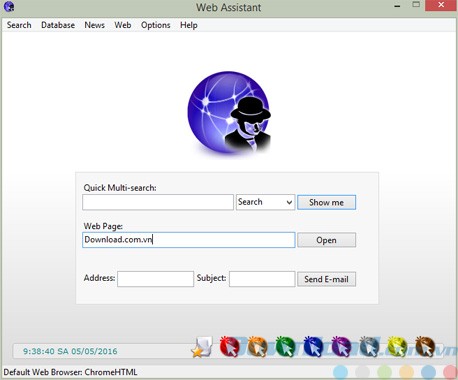
Task: Click the orange cursor globe icon
Action: point(258,347)
